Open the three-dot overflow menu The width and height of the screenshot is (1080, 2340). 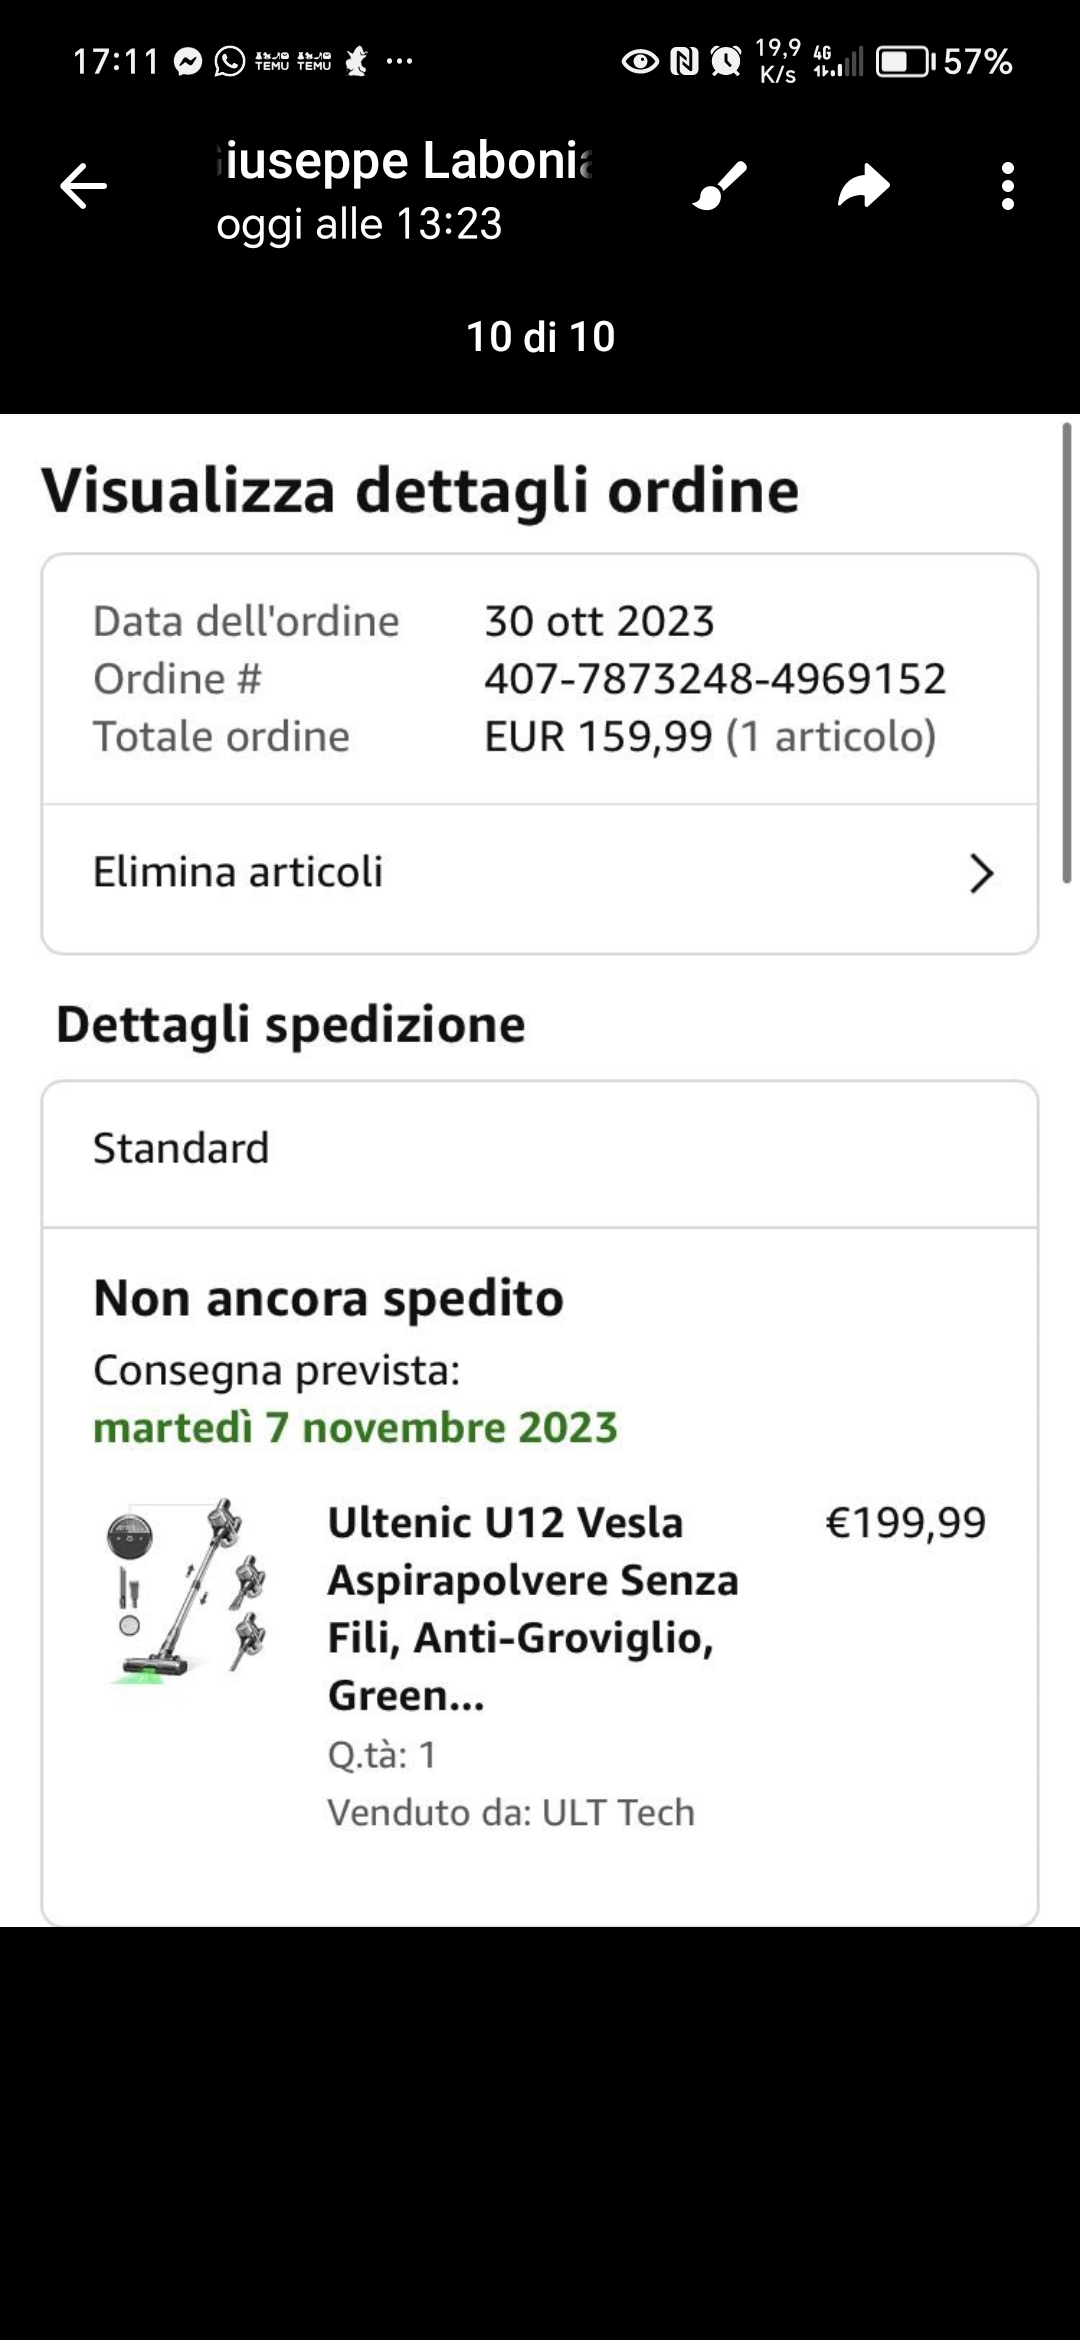pyautogui.click(x=1007, y=186)
